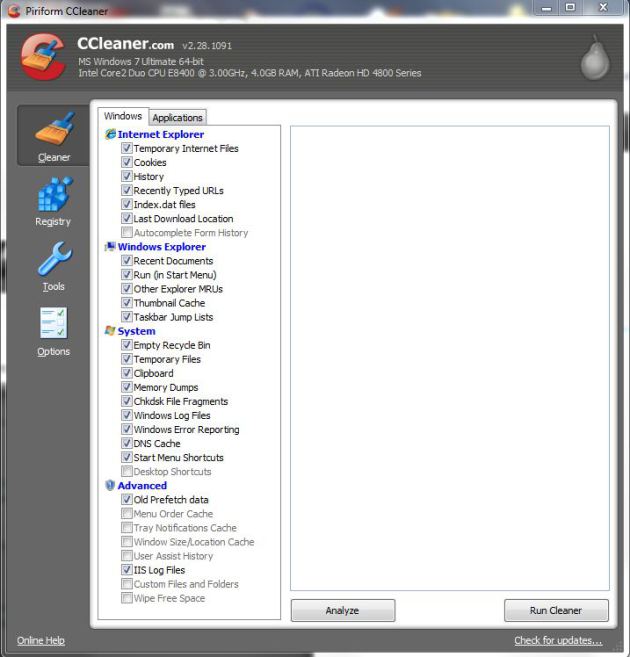This screenshot has width=630, height=657.
Task: Open the Options checklist icon
Action: (53, 324)
